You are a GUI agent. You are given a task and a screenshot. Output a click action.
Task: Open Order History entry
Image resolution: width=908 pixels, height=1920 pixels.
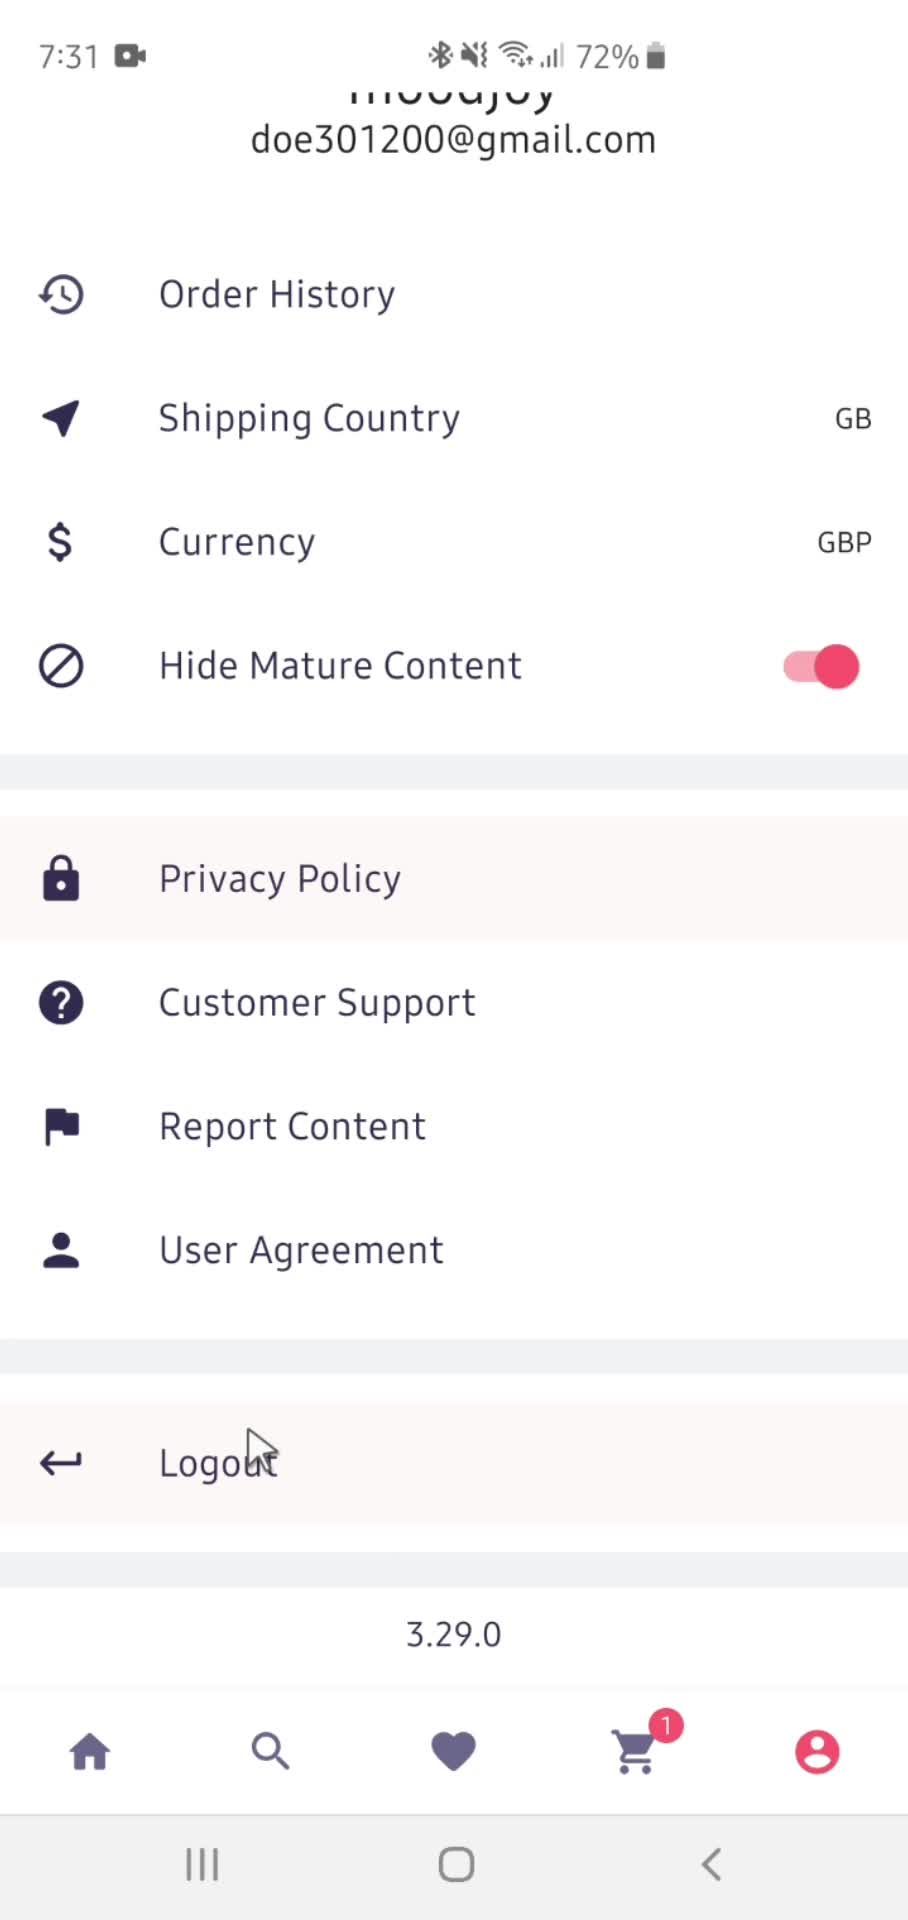pyautogui.click(x=454, y=294)
